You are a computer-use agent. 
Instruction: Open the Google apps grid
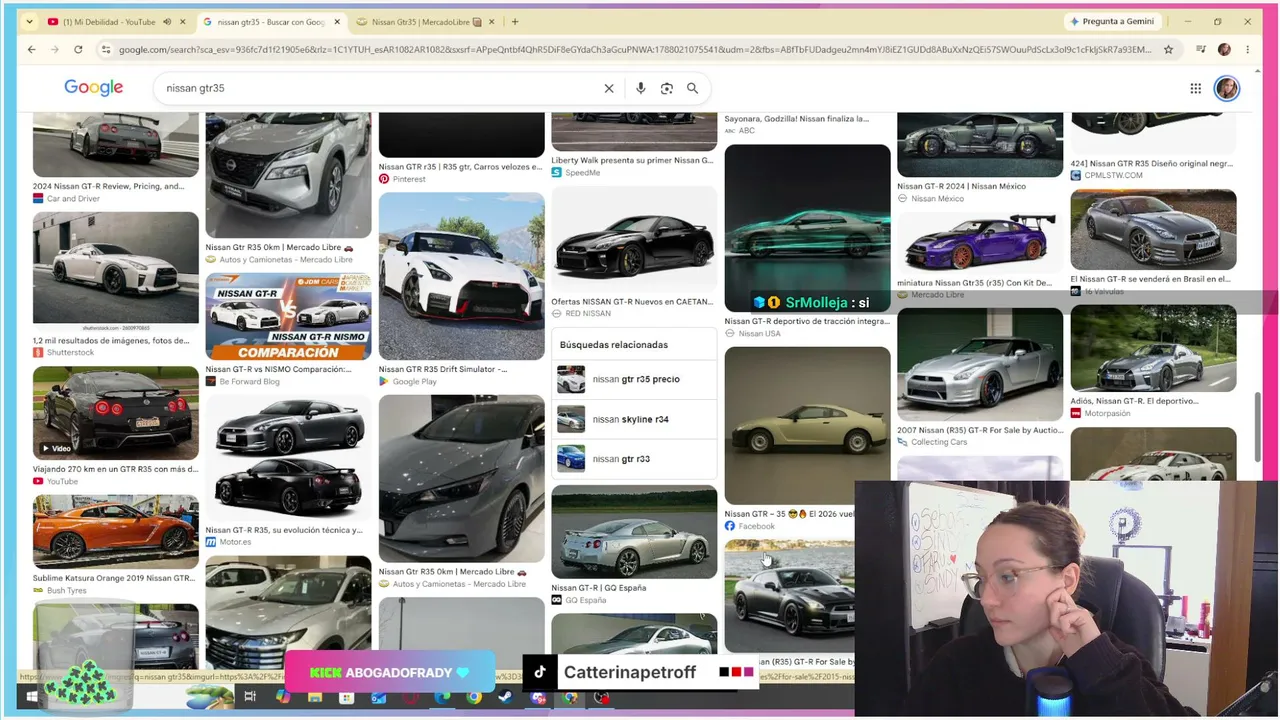coord(1195,88)
